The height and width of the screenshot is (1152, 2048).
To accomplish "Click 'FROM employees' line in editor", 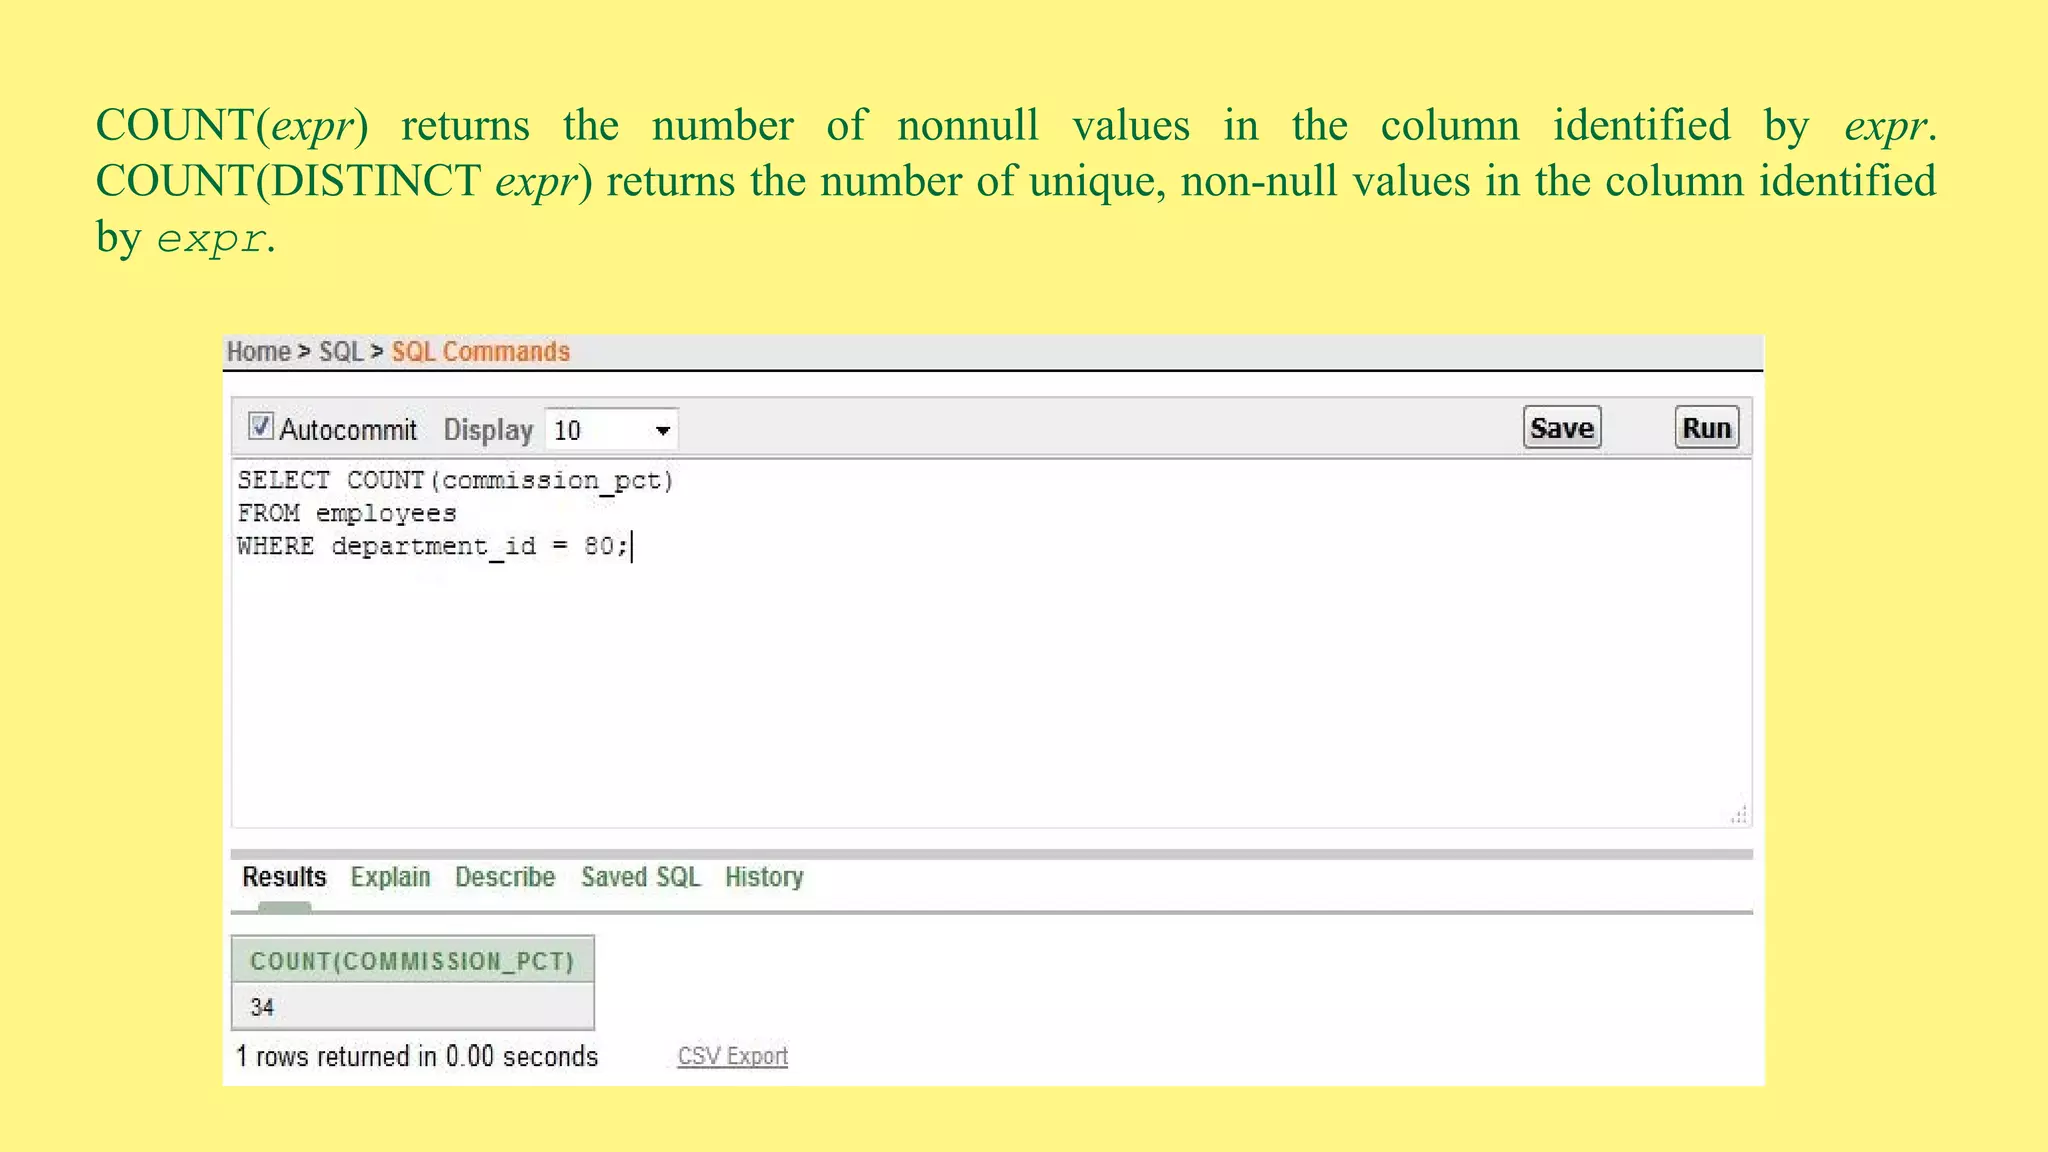I will coord(347,514).
